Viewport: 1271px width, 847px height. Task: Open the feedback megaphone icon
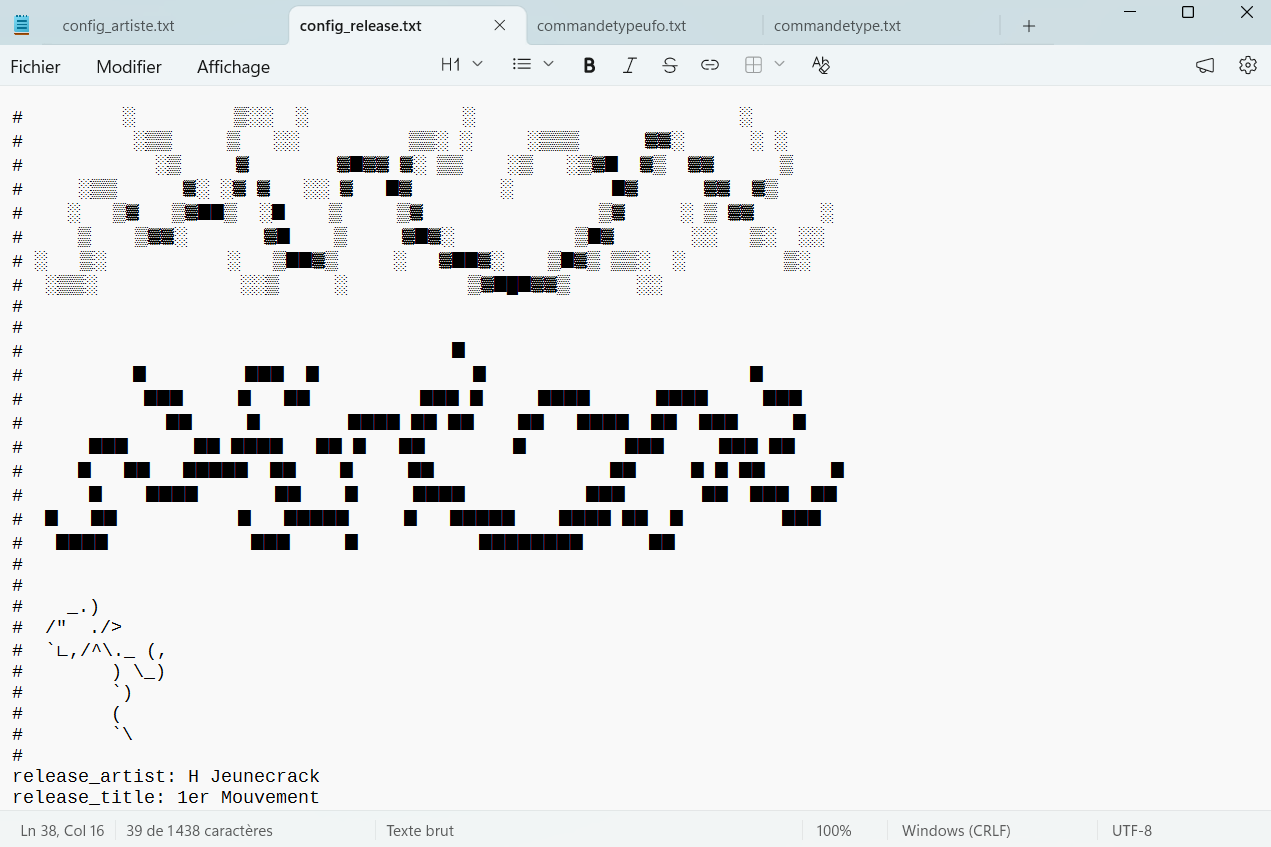click(x=1204, y=64)
